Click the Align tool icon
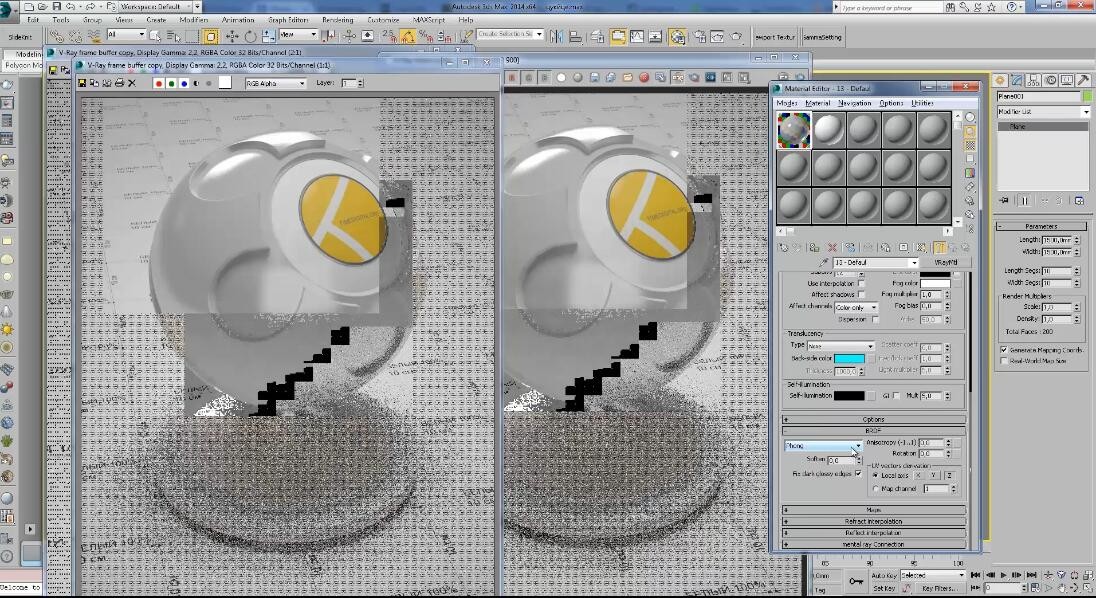Image resolution: width=1096 pixels, height=598 pixels. [x=576, y=36]
